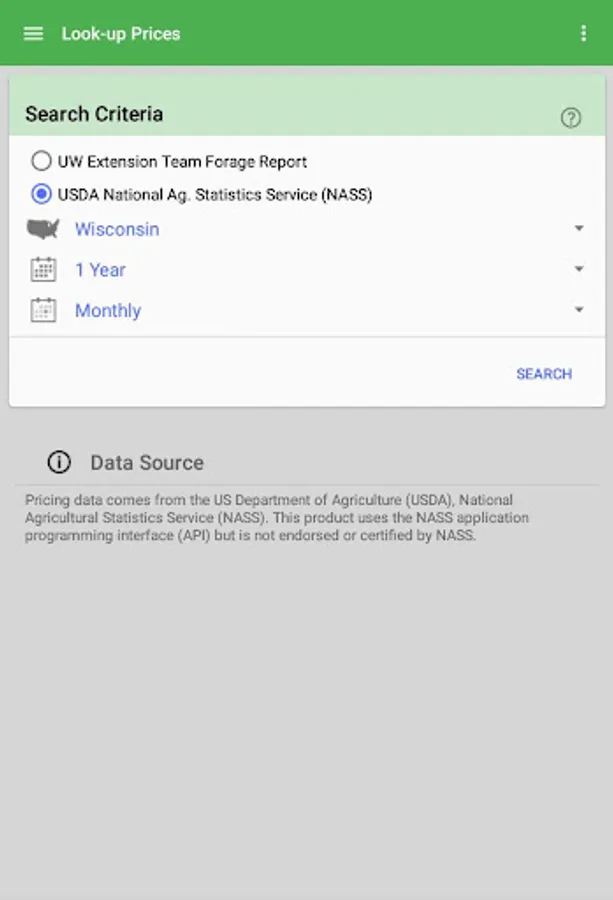
Task: Open the three-dot overflow menu
Action: 584,33
